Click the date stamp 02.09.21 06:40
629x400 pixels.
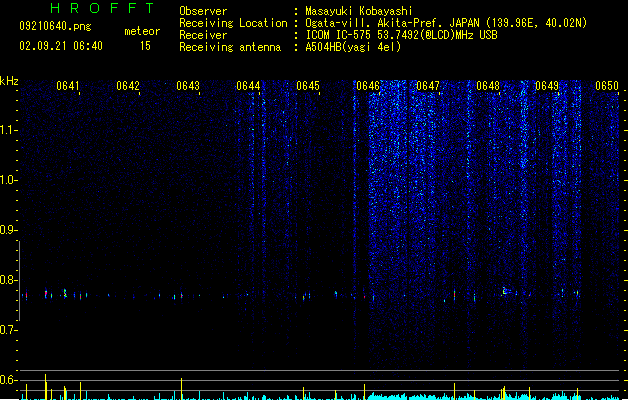point(61,46)
